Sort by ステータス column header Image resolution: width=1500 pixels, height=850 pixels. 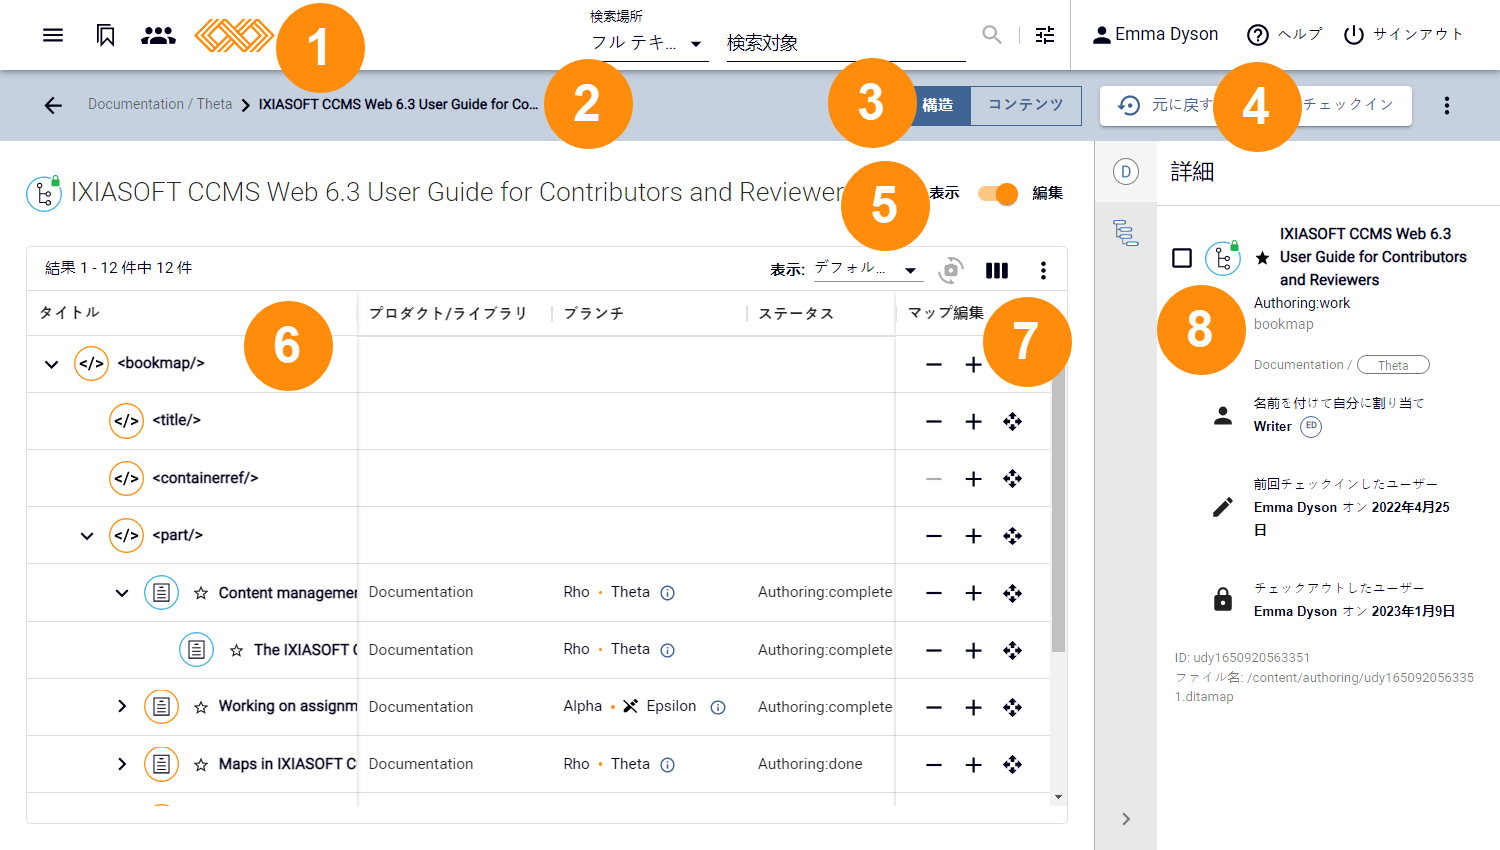(796, 313)
